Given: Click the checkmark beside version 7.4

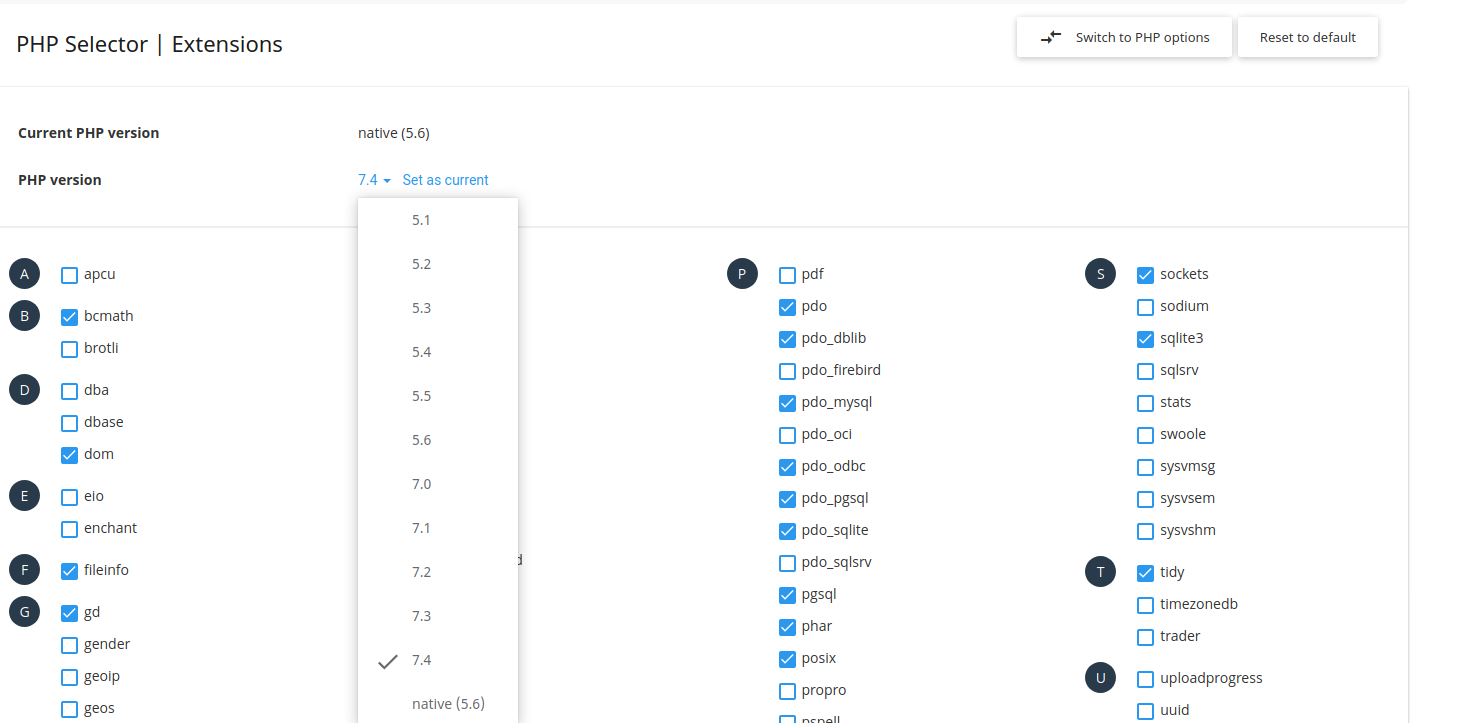Looking at the screenshot, I should [386, 660].
